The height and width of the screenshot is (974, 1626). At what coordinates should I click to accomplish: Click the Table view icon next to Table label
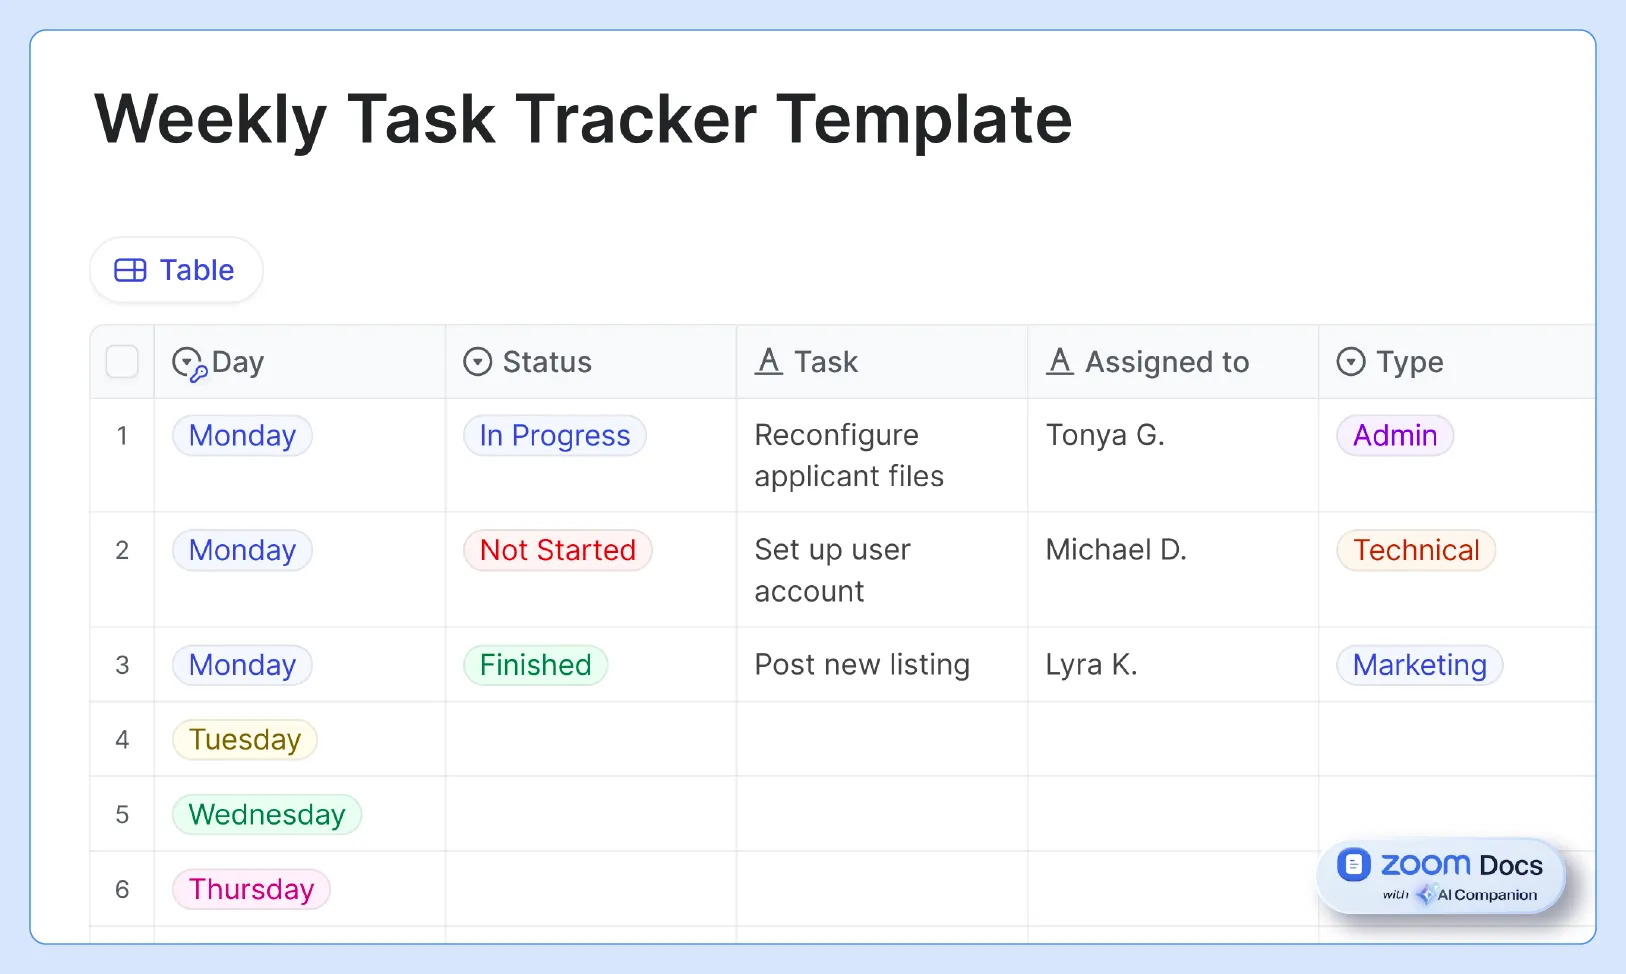tap(131, 270)
